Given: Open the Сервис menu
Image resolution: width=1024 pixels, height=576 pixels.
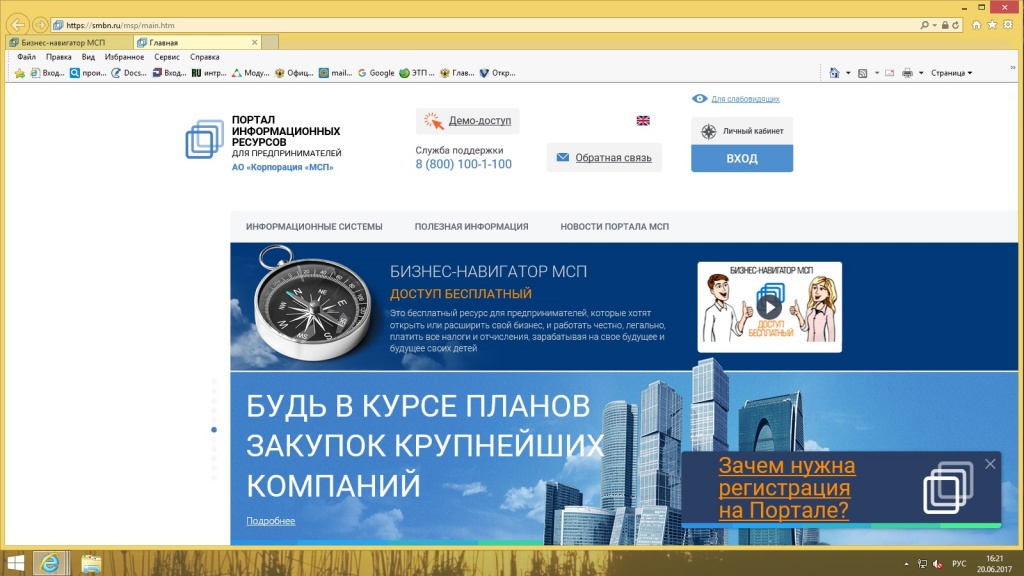Looking at the screenshot, I should [x=167, y=57].
